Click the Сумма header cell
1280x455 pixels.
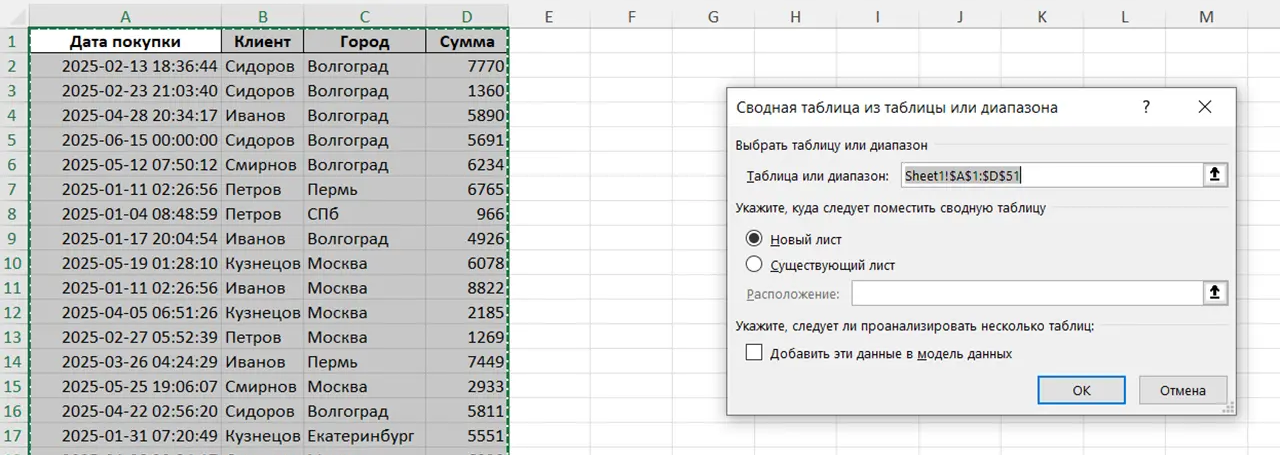point(467,42)
